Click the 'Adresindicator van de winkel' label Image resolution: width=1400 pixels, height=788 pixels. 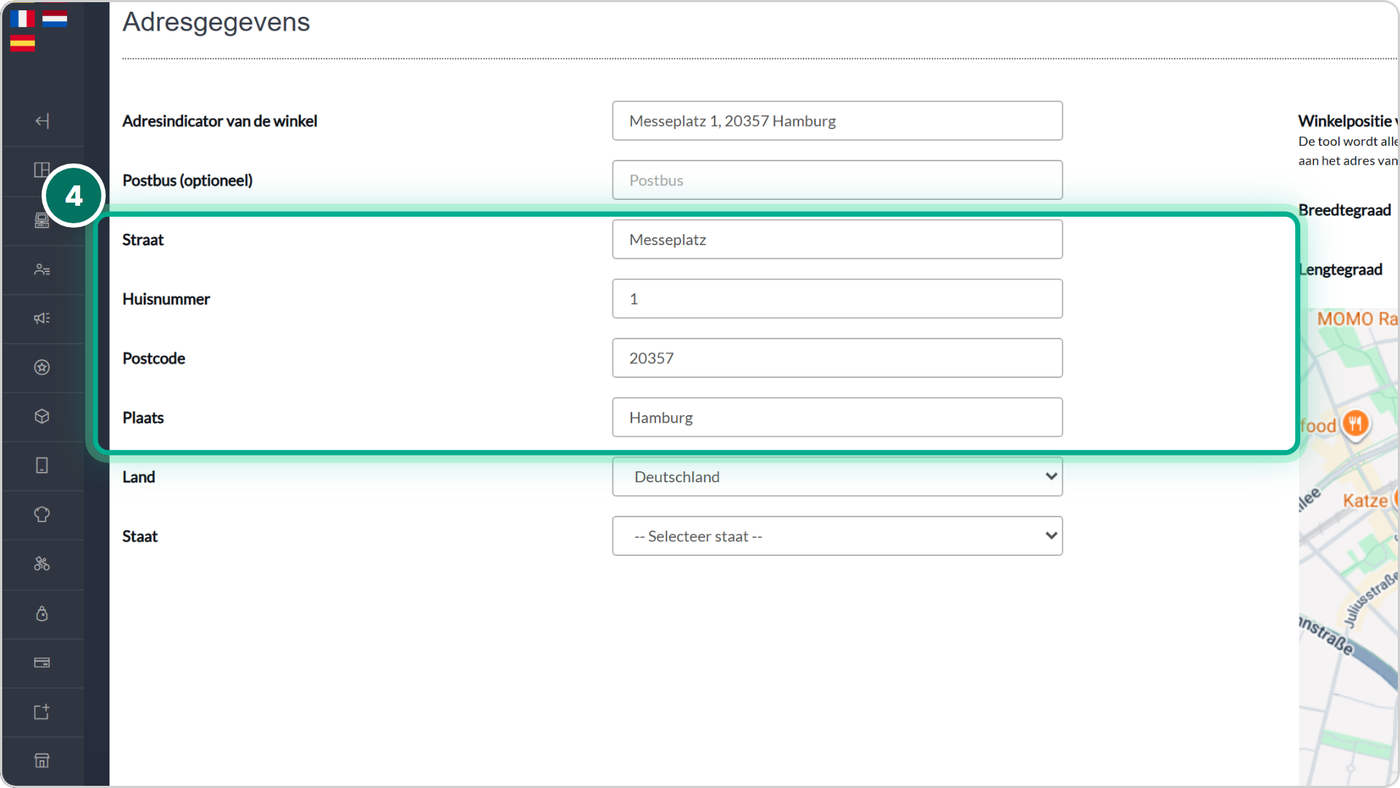[x=220, y=121]
